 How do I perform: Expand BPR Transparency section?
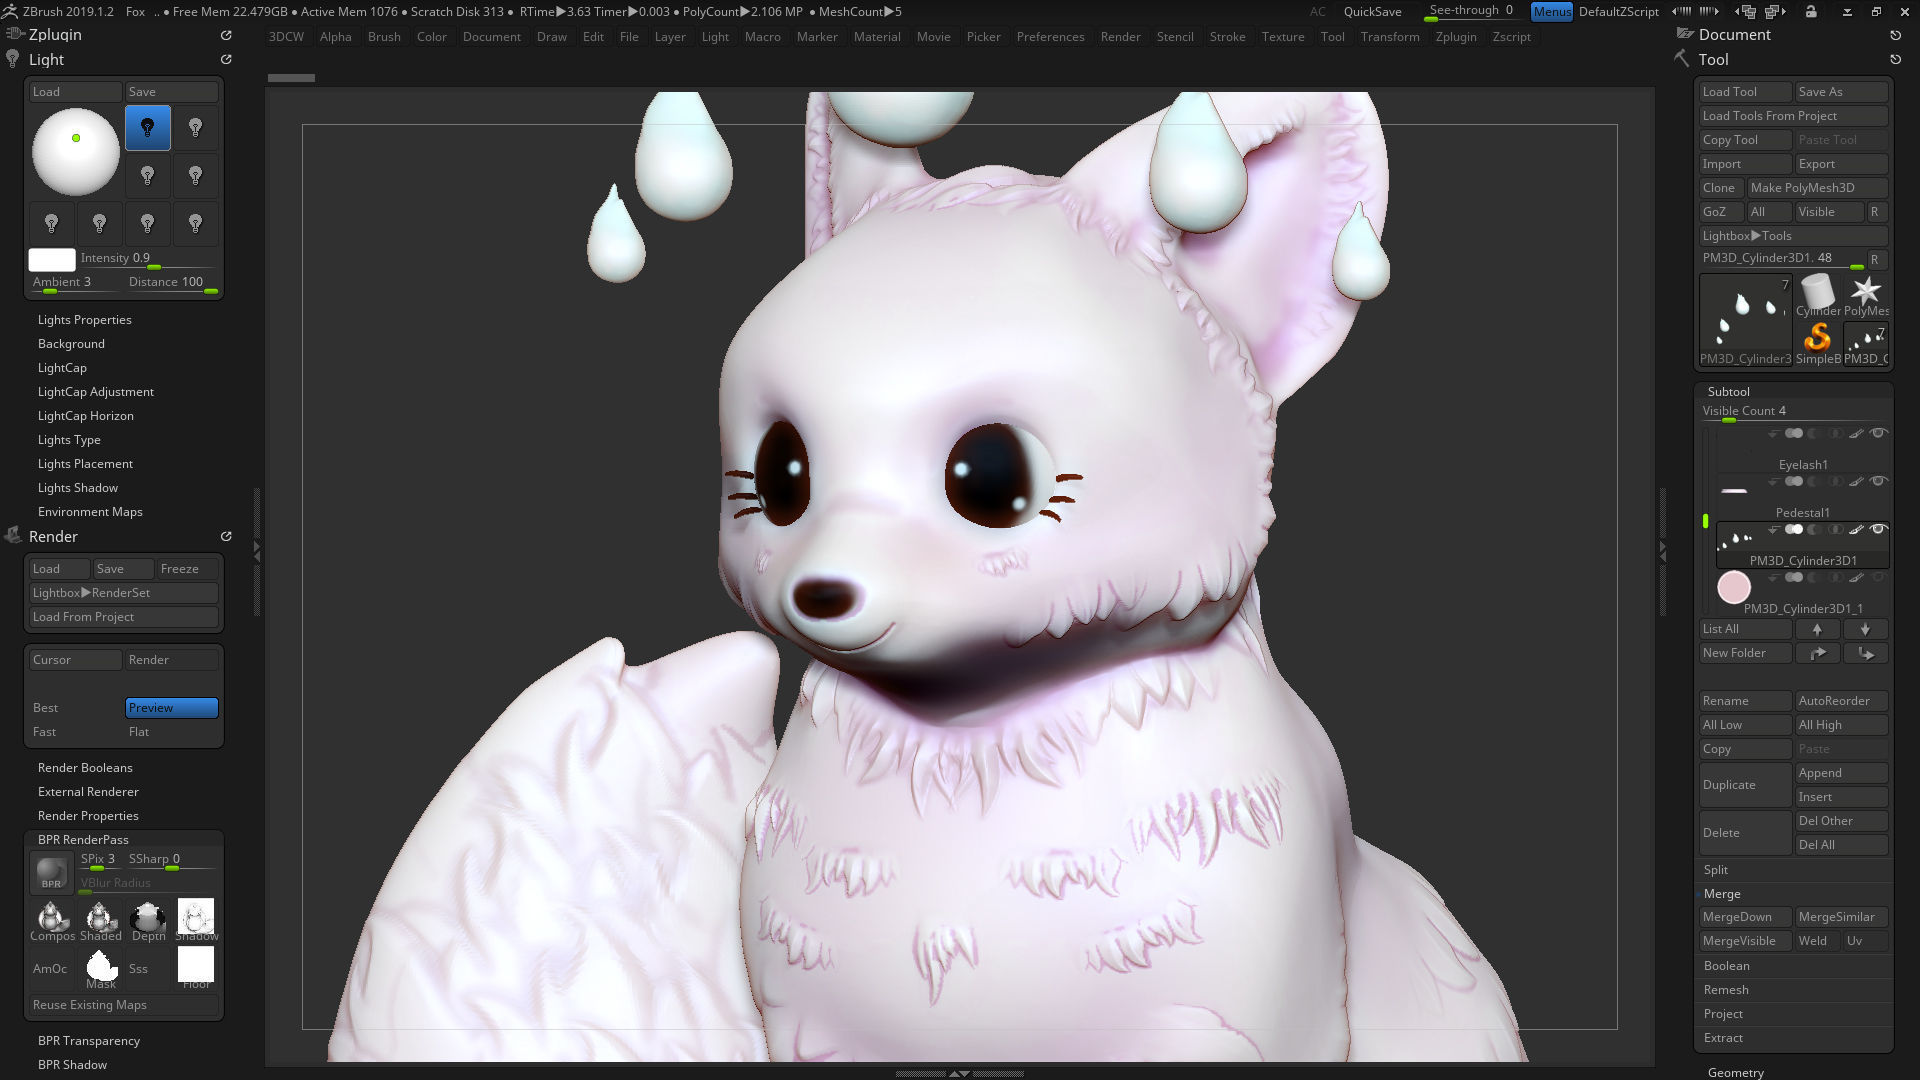[89, 1041]
